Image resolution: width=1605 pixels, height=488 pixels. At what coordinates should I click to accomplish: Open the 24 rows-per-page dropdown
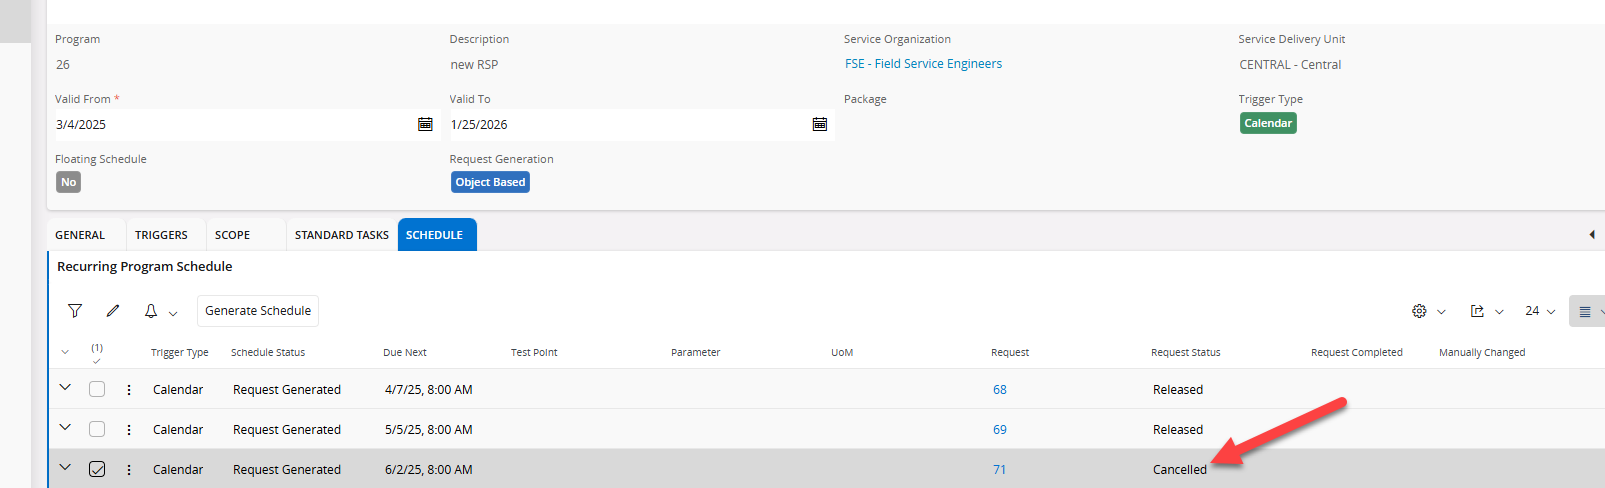[1540, 311]
